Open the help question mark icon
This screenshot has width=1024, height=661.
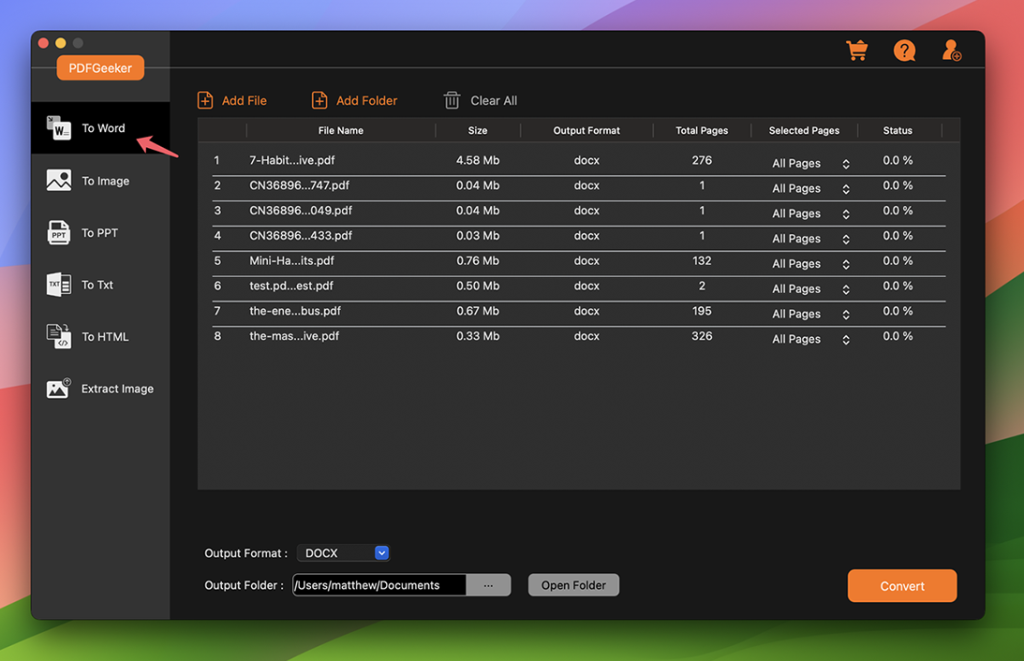pos(904,50)
